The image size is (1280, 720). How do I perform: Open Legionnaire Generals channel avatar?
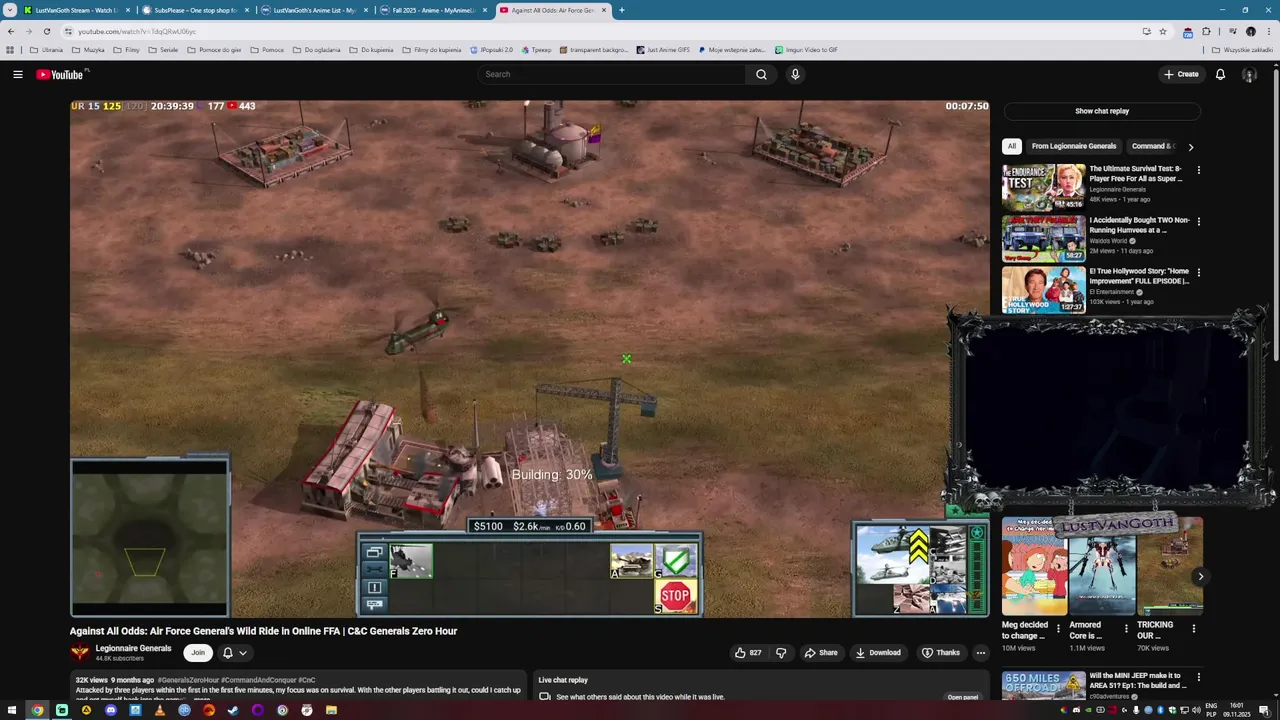click(x=79, y=653)
